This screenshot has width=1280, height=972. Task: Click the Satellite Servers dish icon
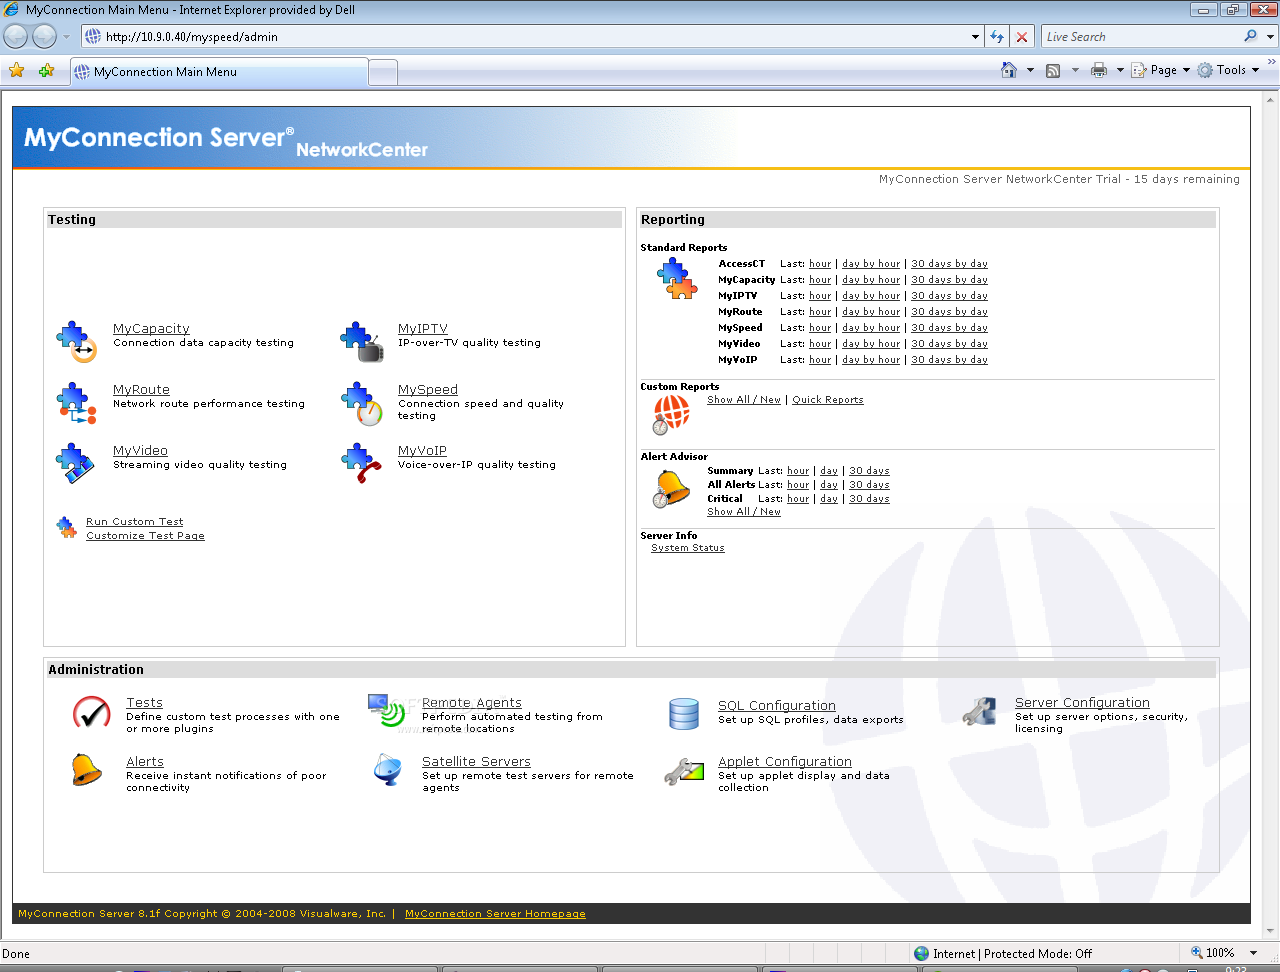[x=388, y=770]
